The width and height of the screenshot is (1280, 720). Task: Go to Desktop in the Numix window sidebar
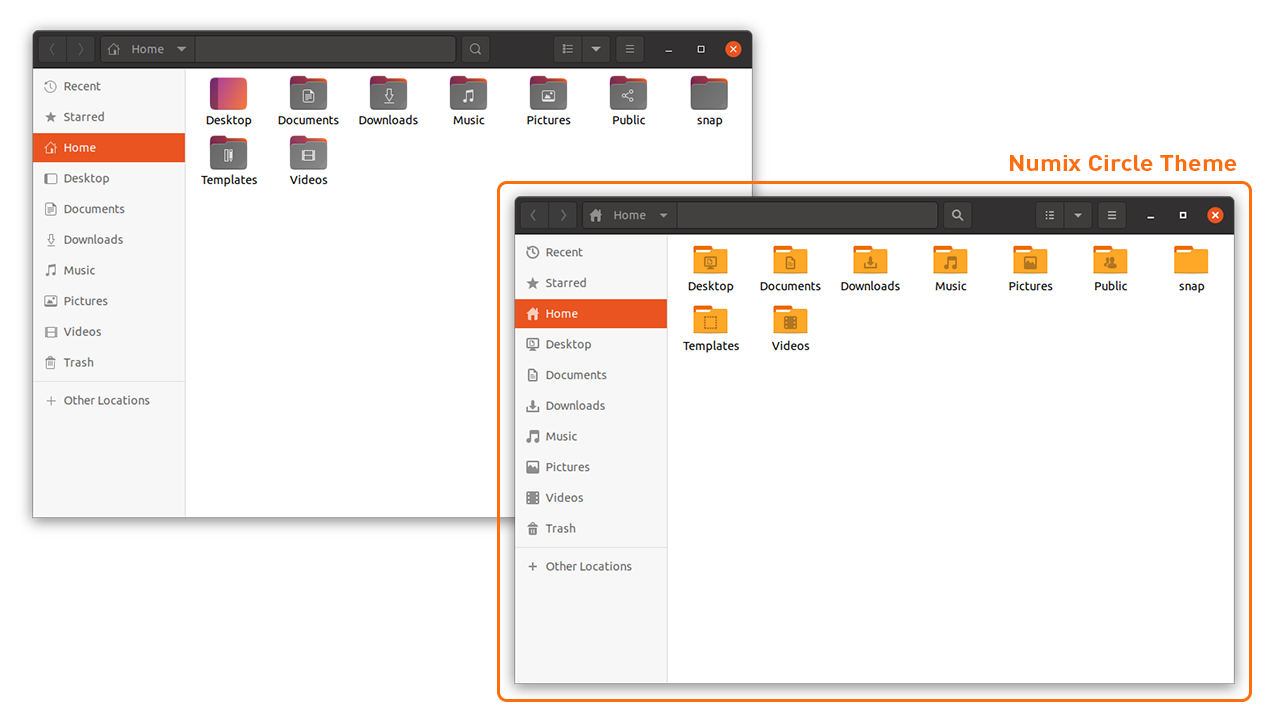click(591, 344)
